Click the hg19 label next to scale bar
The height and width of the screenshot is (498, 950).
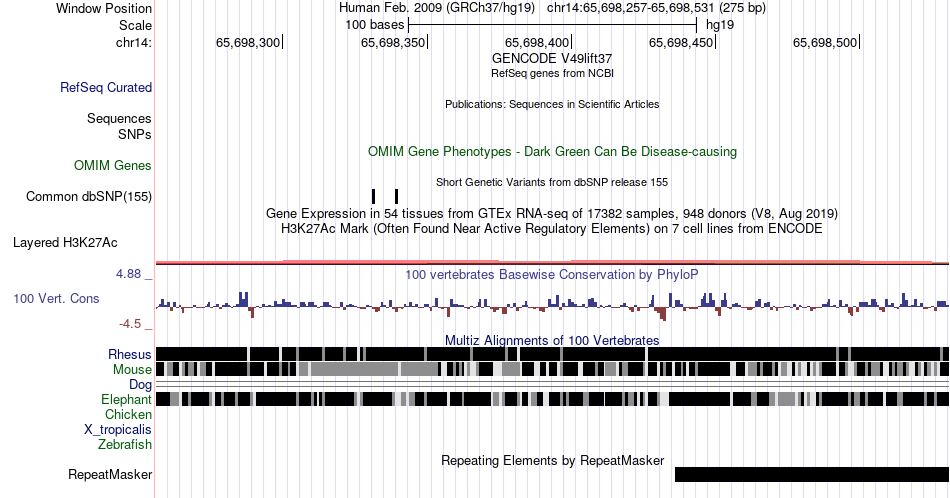point(720,25)
